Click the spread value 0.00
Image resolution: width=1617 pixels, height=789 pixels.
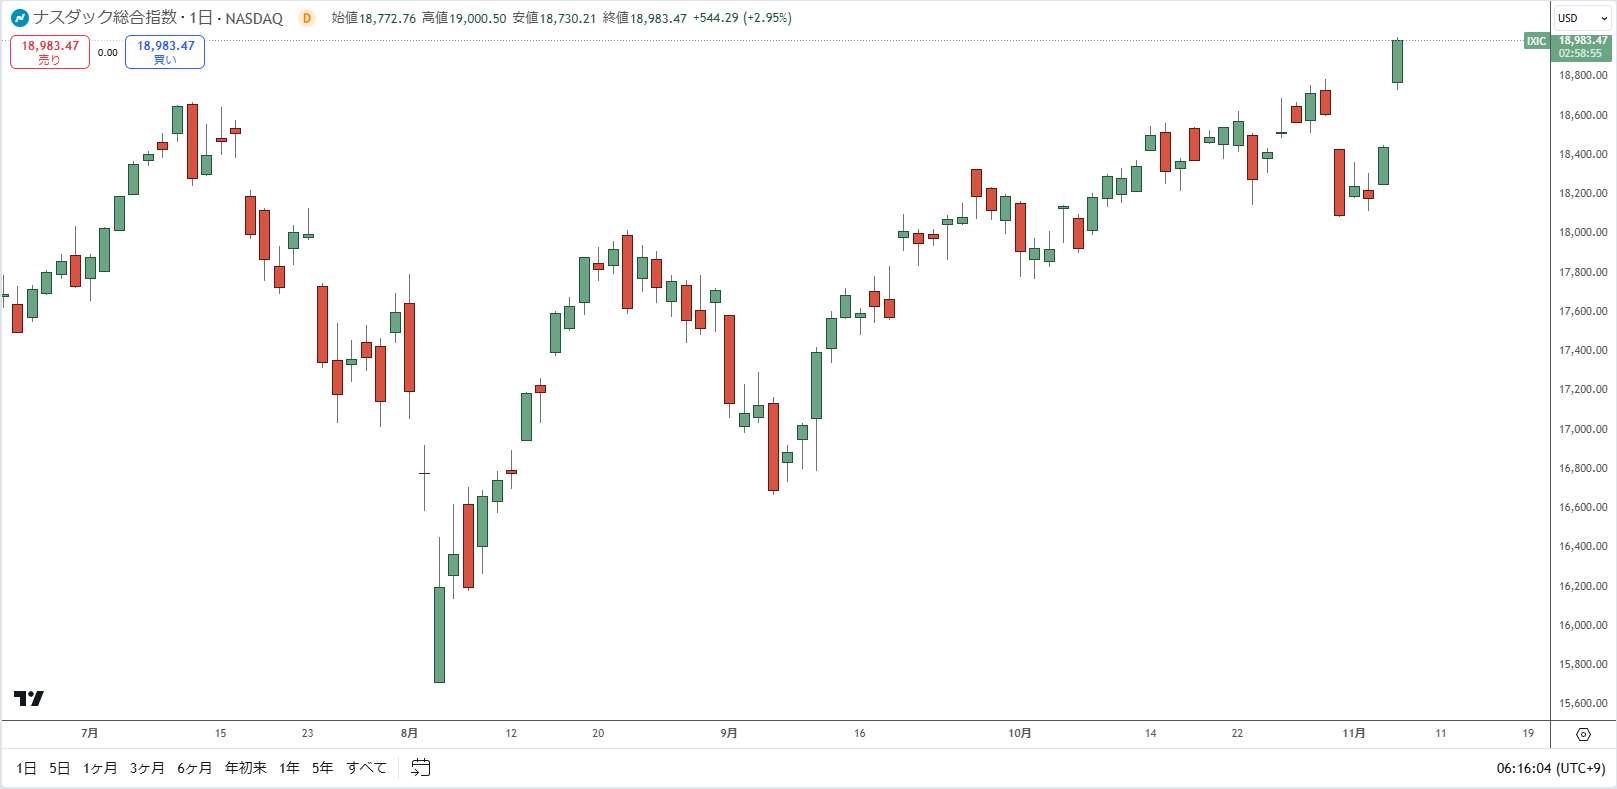pos(108,53)
